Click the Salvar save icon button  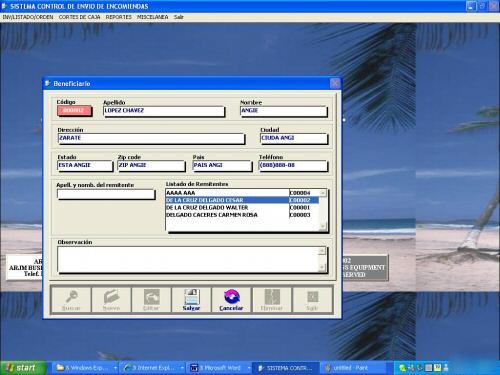[191, 300]
